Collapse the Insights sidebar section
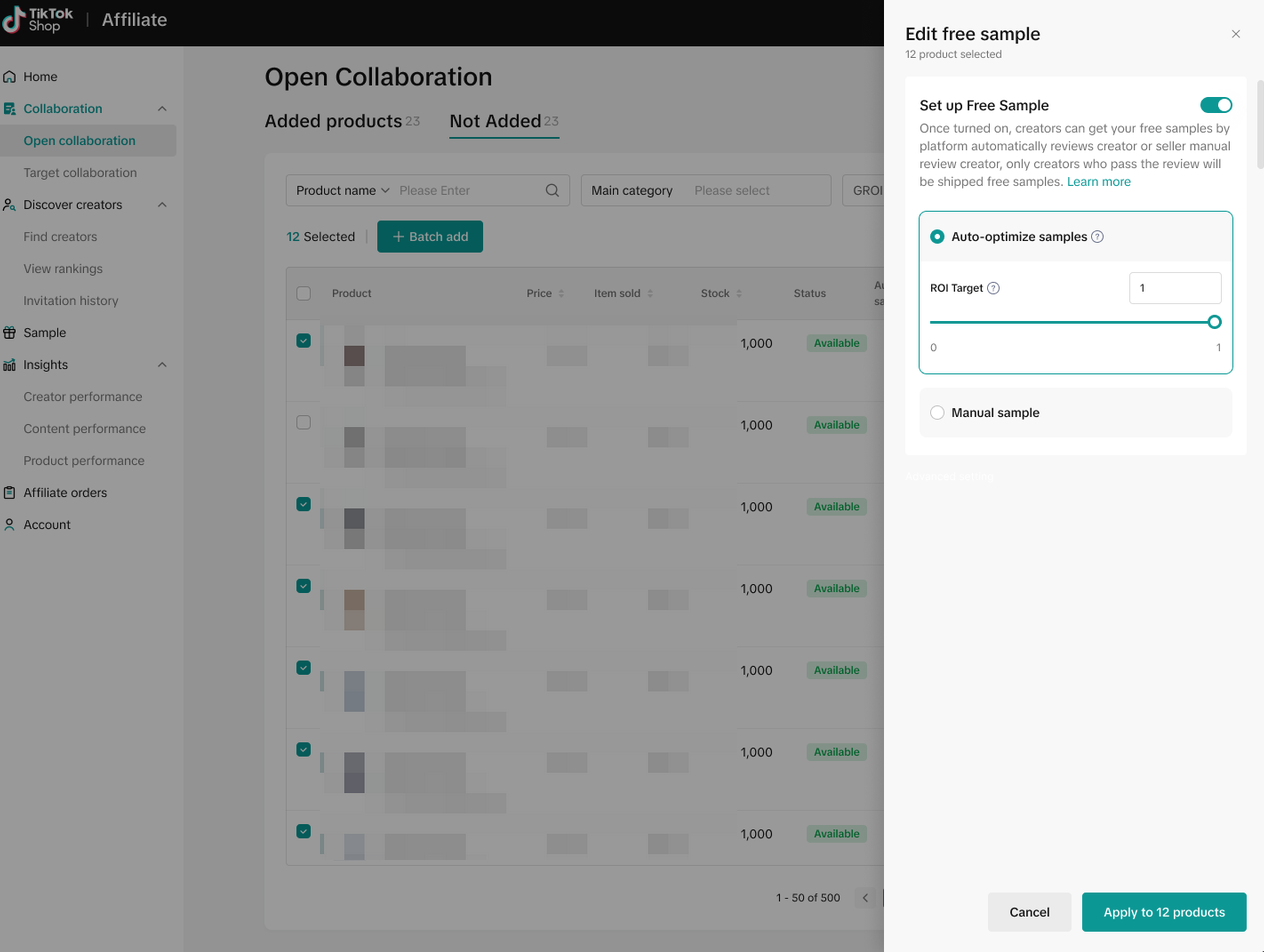Image resolution: width=1264 pixels, height=952 pixels. point(163,365)
